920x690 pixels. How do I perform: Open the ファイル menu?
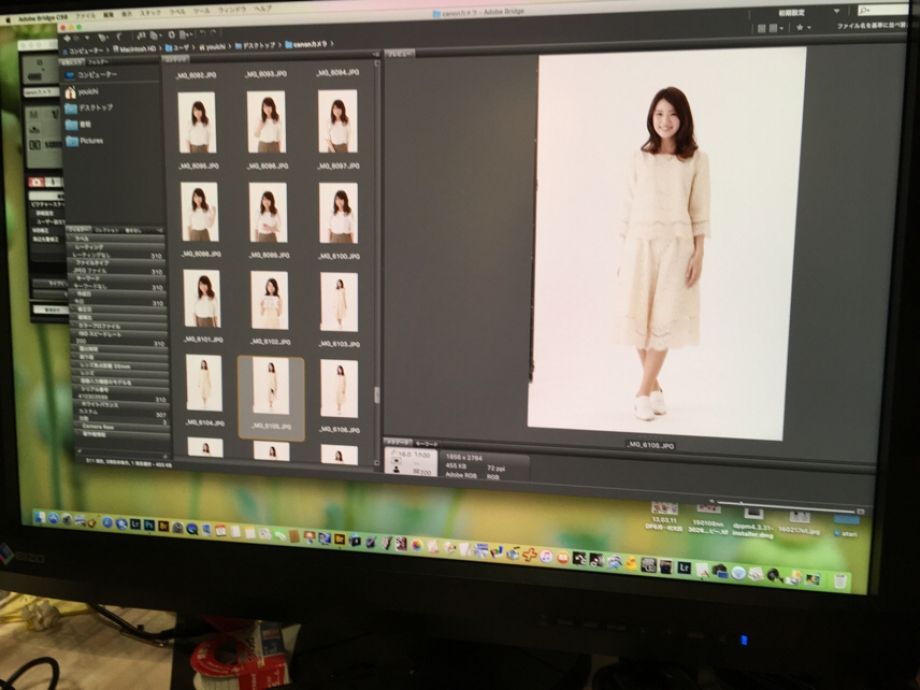click(x=86, y=16)
